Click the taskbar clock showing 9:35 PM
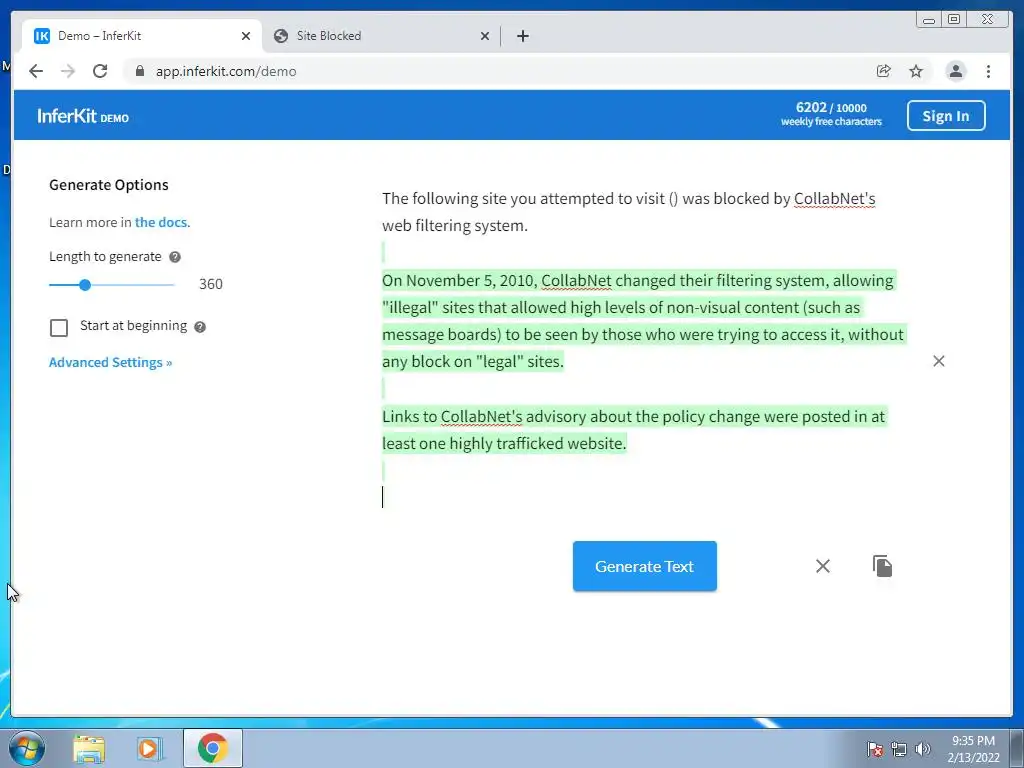Image resolution: width=1024 pixels, height=768 pixels. point(973,749)
